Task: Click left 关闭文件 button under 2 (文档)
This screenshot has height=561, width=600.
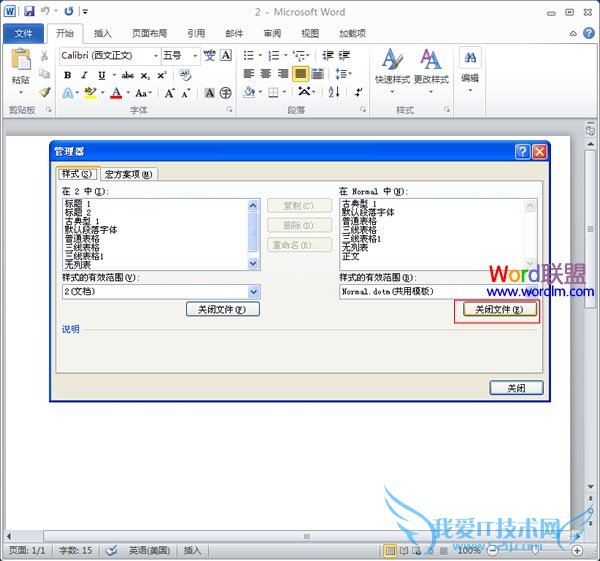Action: point(223,309)
